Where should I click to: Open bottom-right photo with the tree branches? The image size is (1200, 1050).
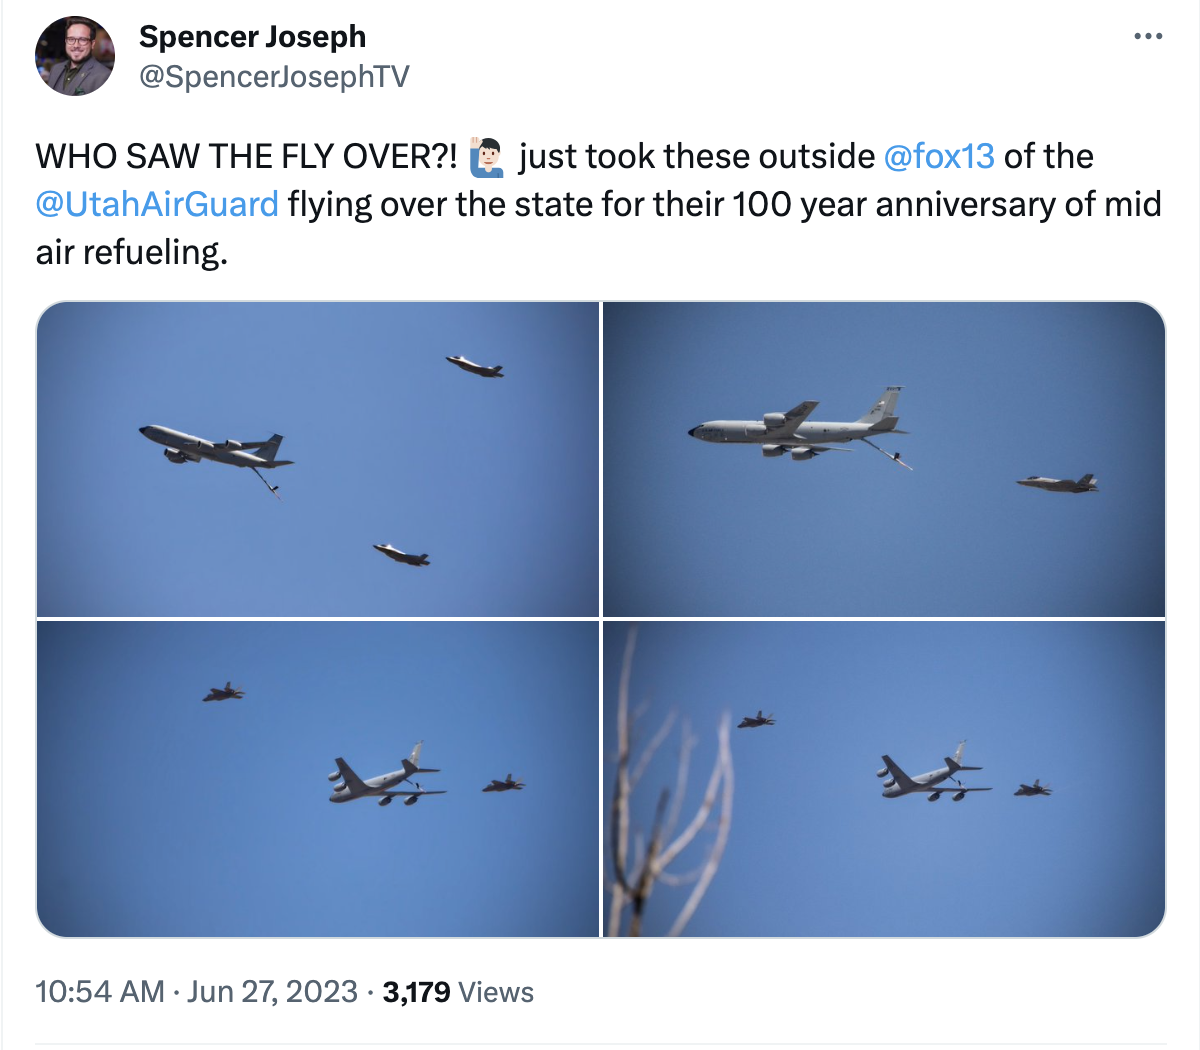click(x=884, y=778)
